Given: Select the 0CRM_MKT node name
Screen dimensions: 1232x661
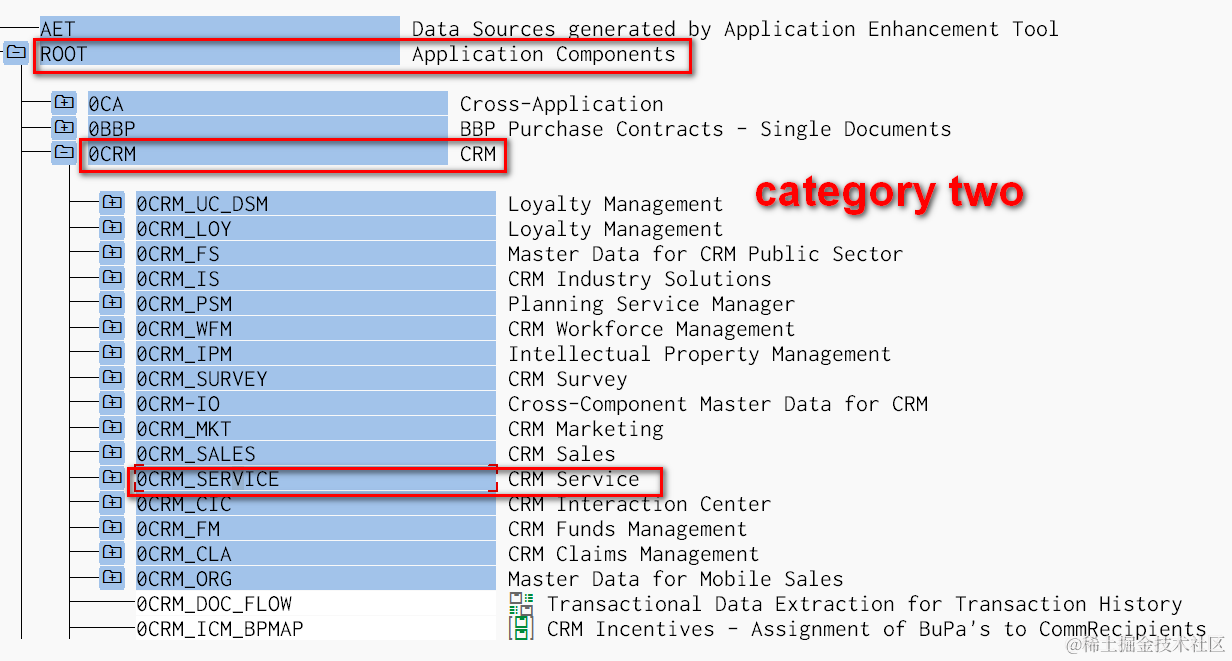Looking at the screenshot, I should (184, 429).
